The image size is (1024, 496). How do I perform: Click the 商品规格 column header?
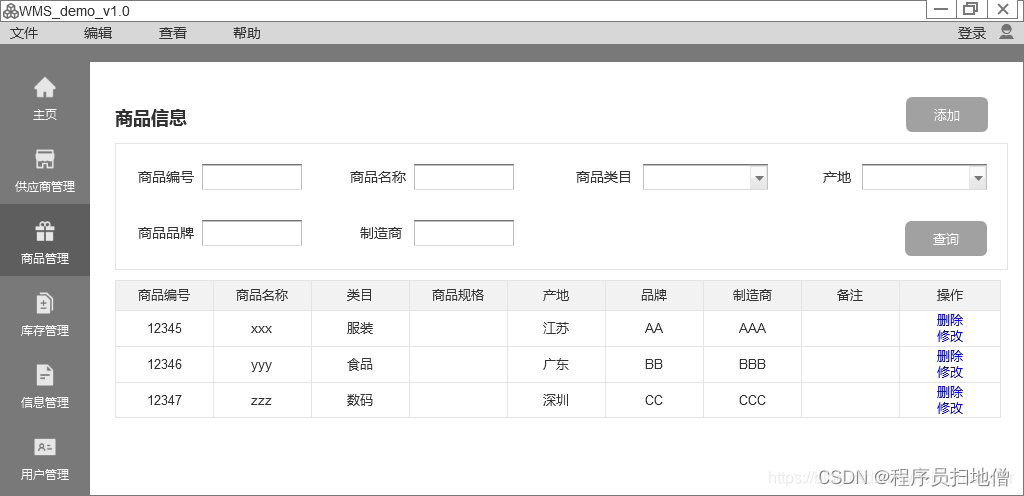(x=458, y=296)
